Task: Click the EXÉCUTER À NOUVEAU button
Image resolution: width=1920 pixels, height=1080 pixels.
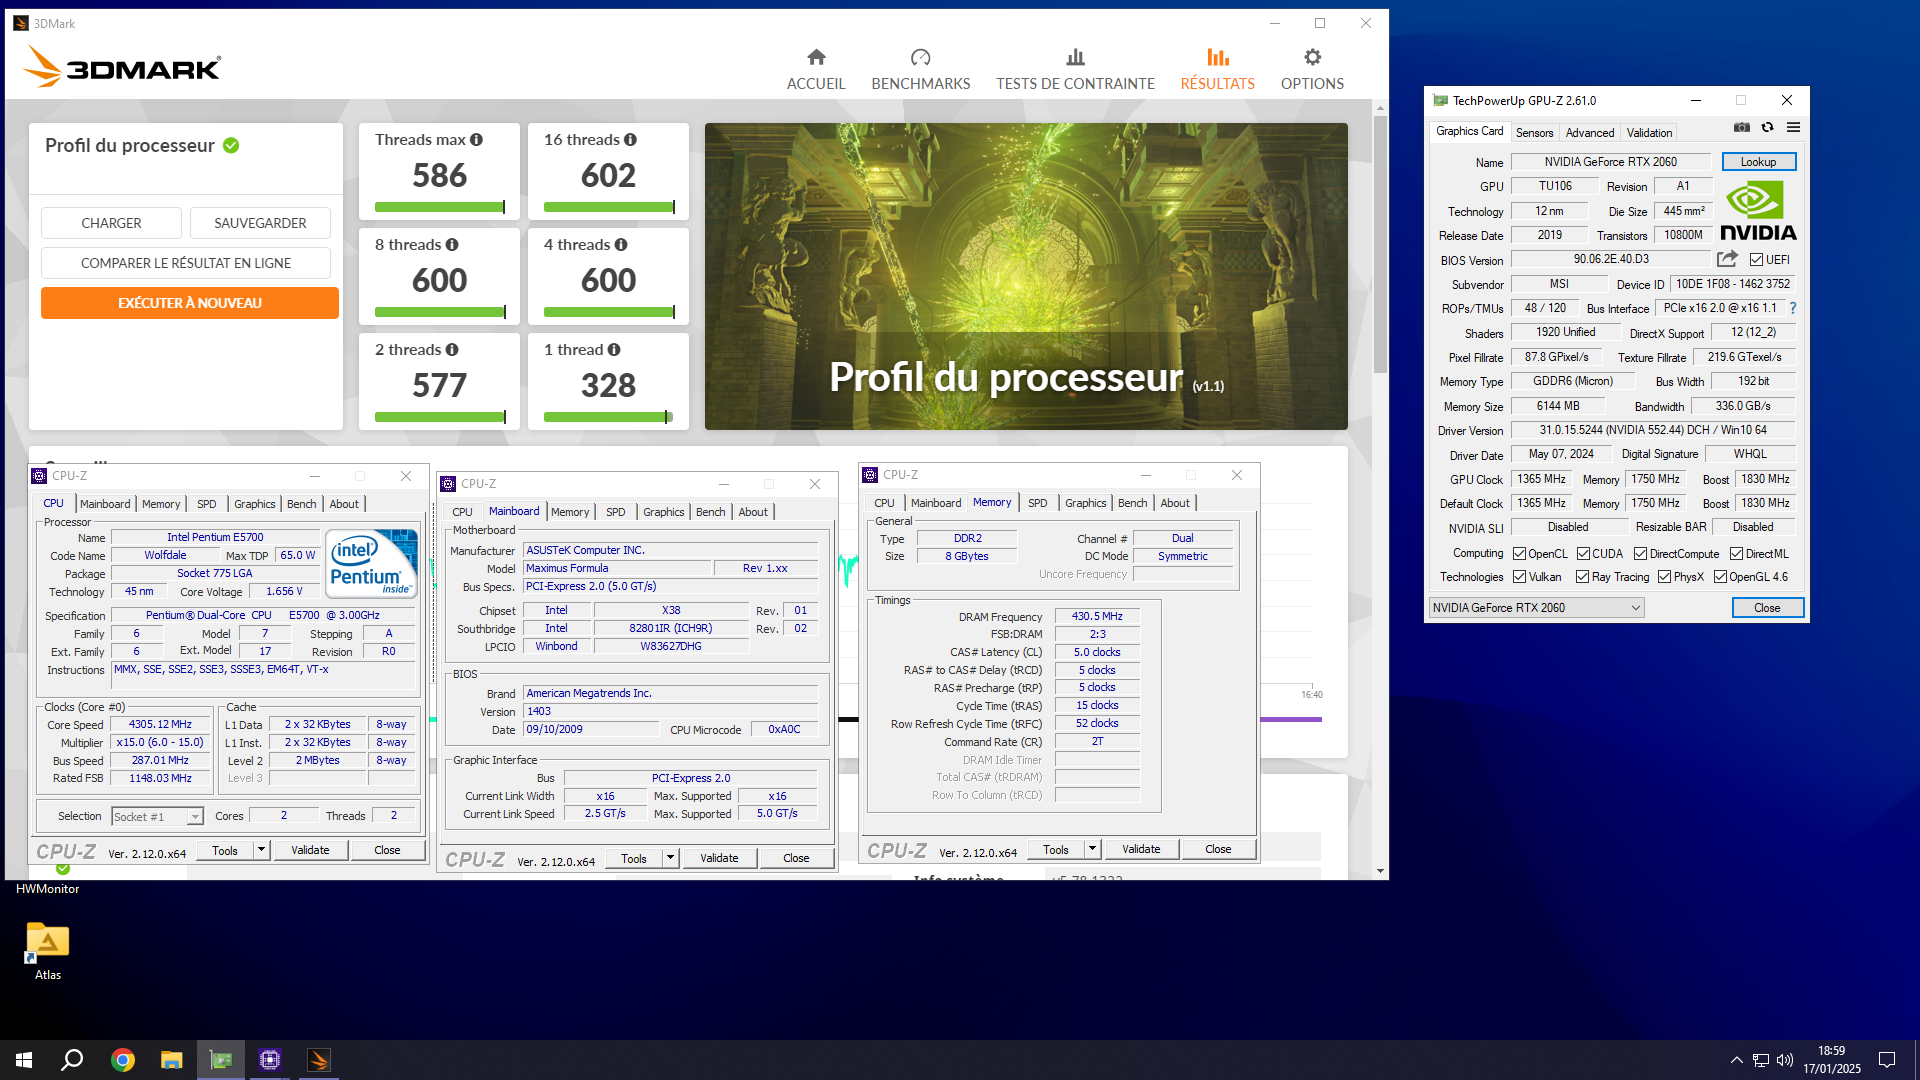Action: pos(190,303)
